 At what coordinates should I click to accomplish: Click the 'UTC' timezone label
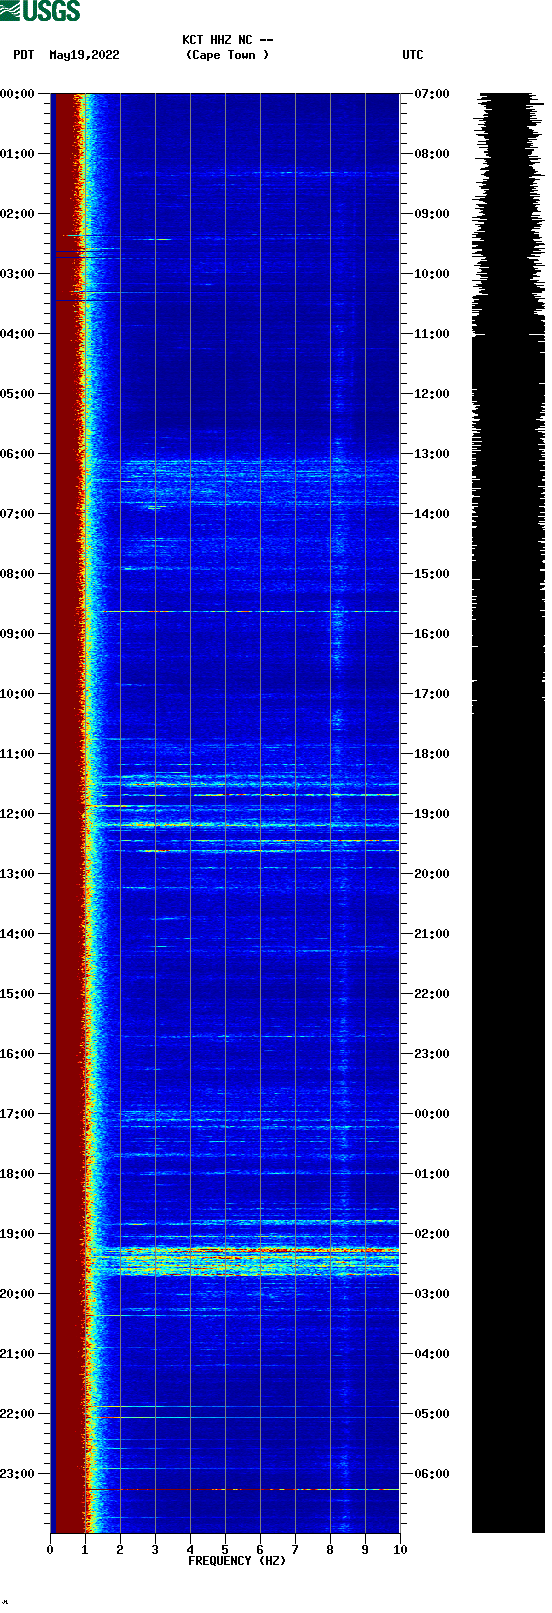pos(413,55)
